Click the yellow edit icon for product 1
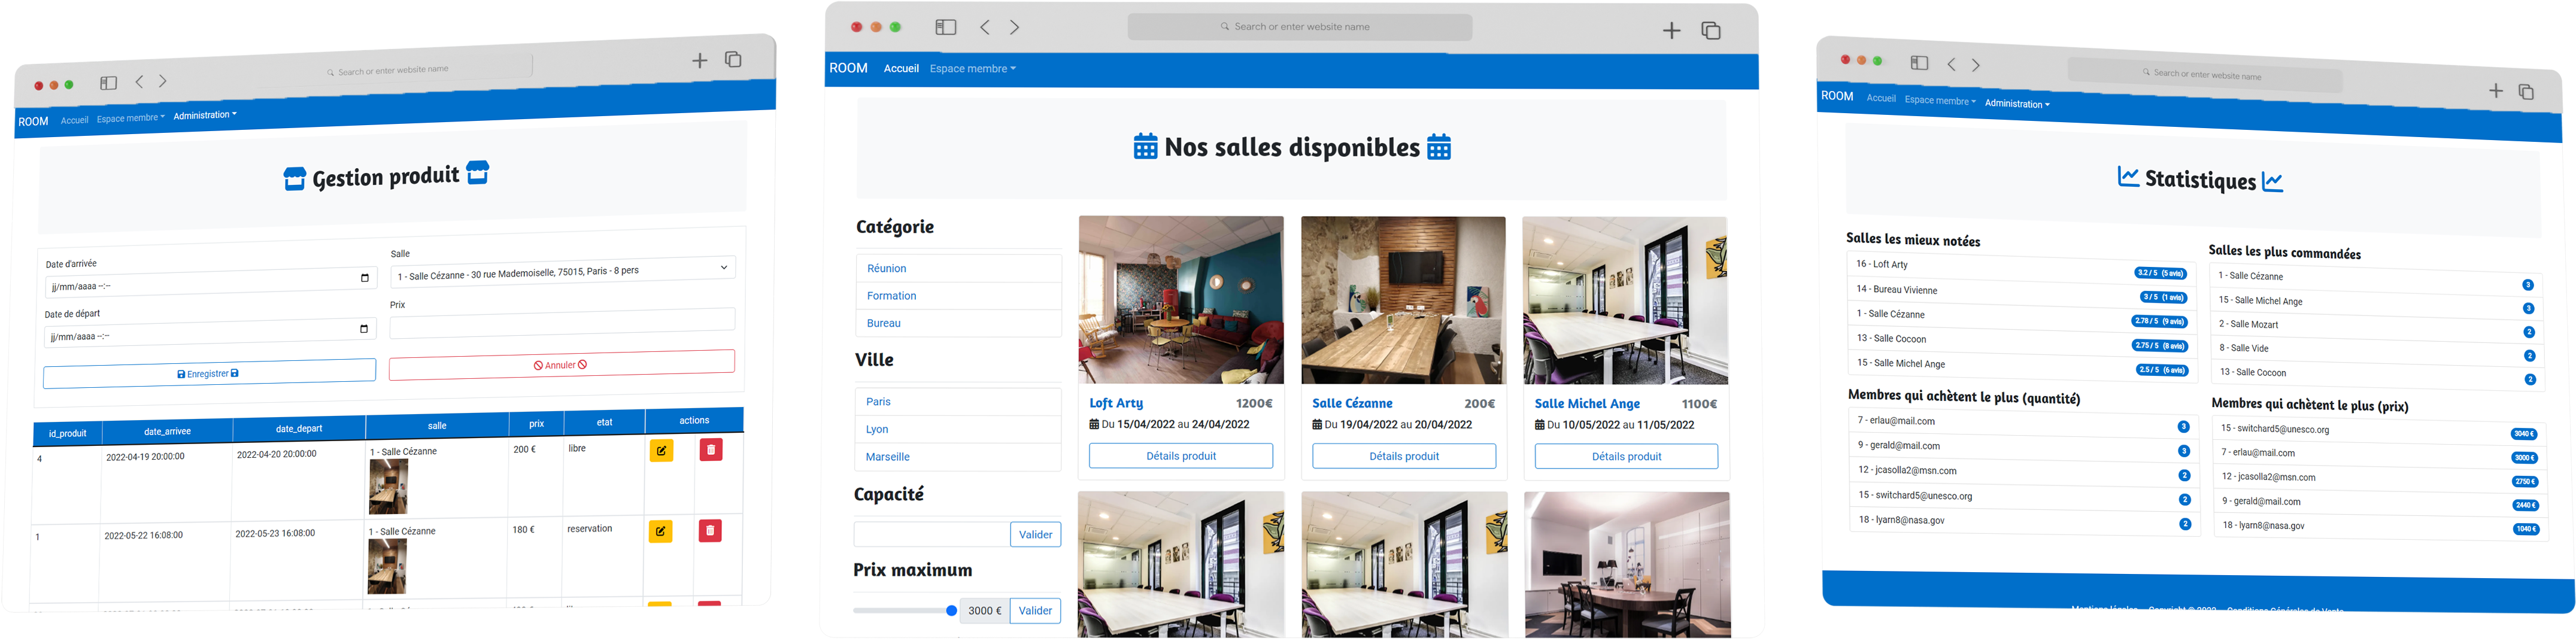The height and width of the screenshot is (641, 2576). pos(660,531)
